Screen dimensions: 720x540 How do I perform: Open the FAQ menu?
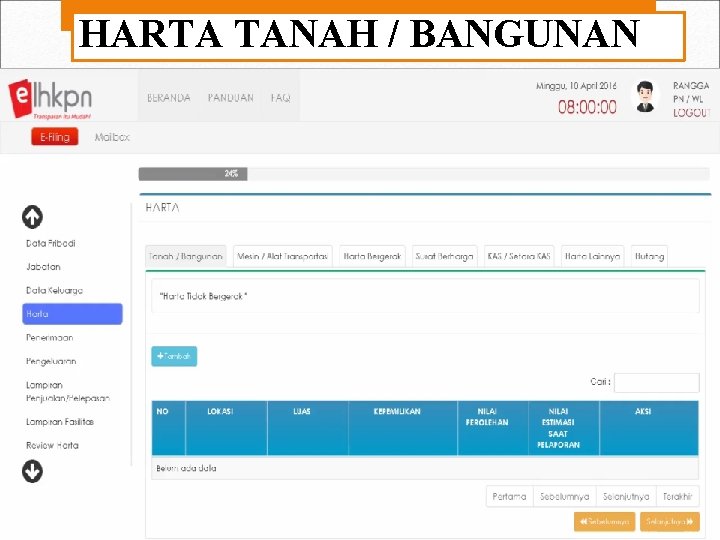[281, 98]
